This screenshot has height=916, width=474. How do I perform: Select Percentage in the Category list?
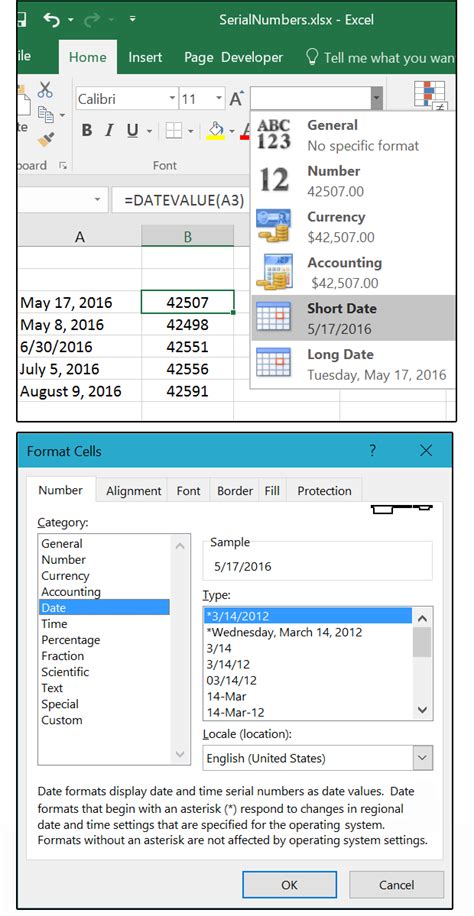[x=104, y=640]
